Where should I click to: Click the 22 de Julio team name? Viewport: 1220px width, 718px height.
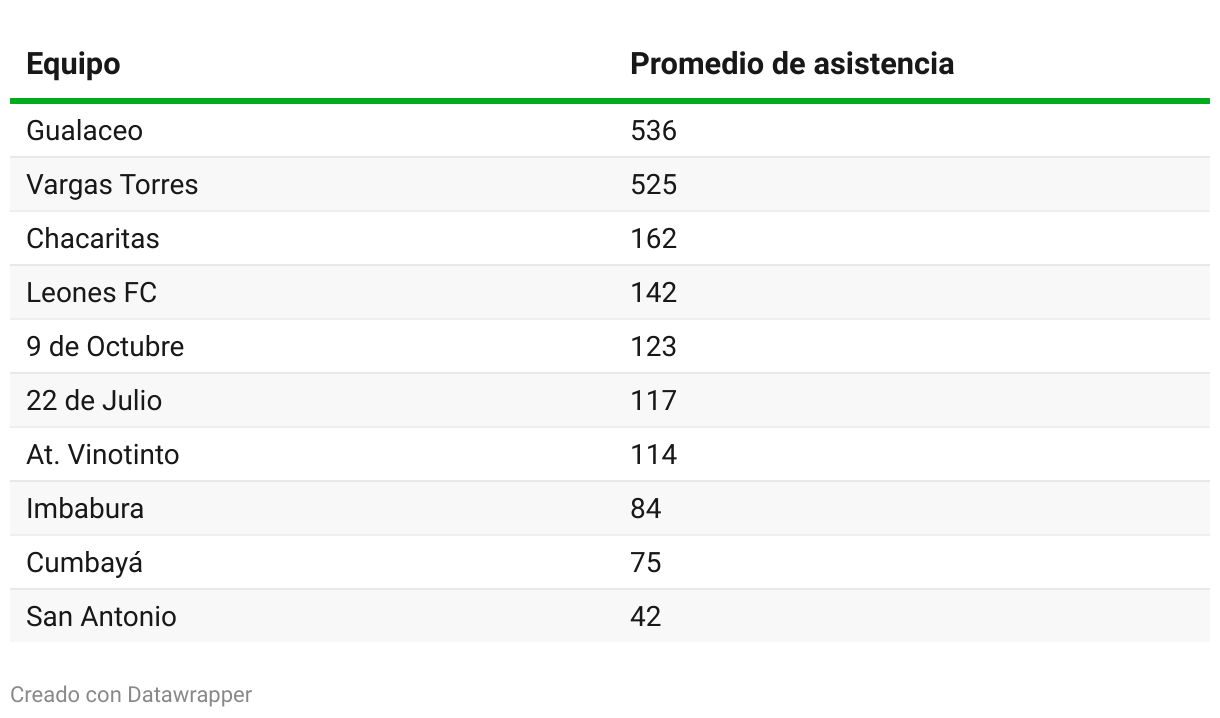tap(94, 401)
